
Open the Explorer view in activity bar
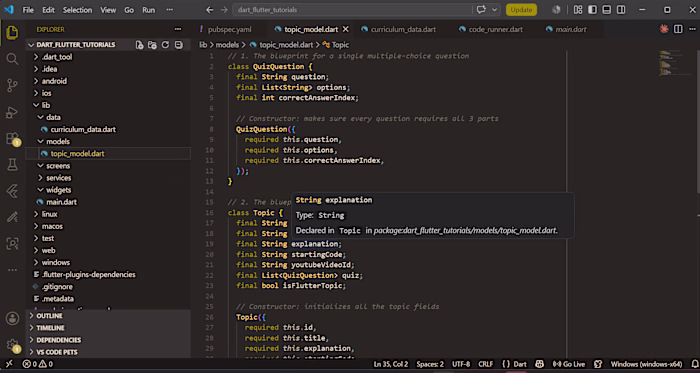pos(12,33)
